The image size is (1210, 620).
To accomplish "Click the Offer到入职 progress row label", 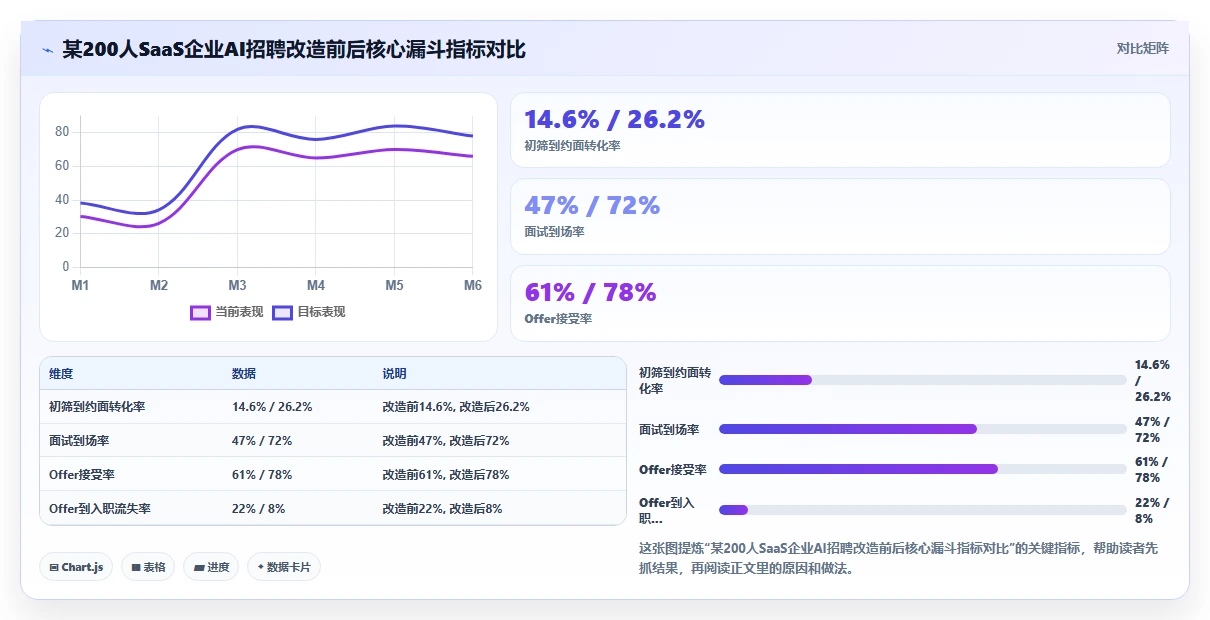I will click(667, 510).
